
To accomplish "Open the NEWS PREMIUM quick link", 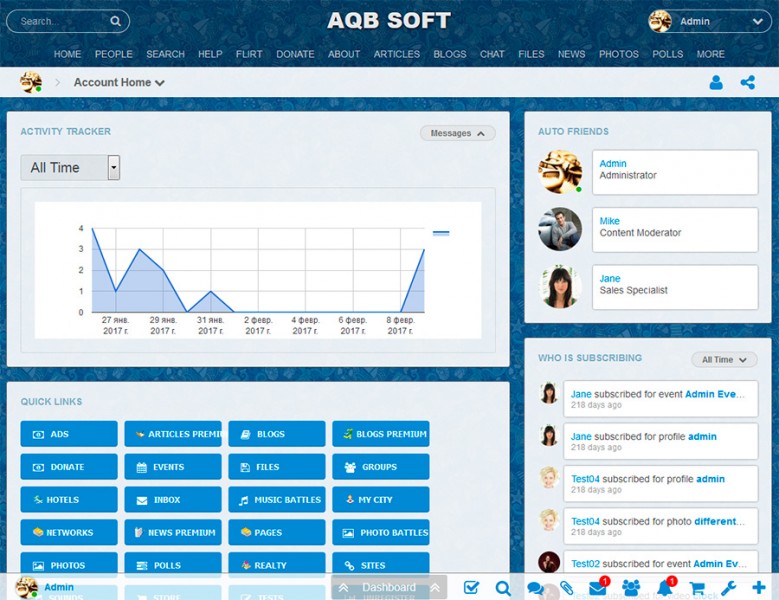I will point(173,532).
